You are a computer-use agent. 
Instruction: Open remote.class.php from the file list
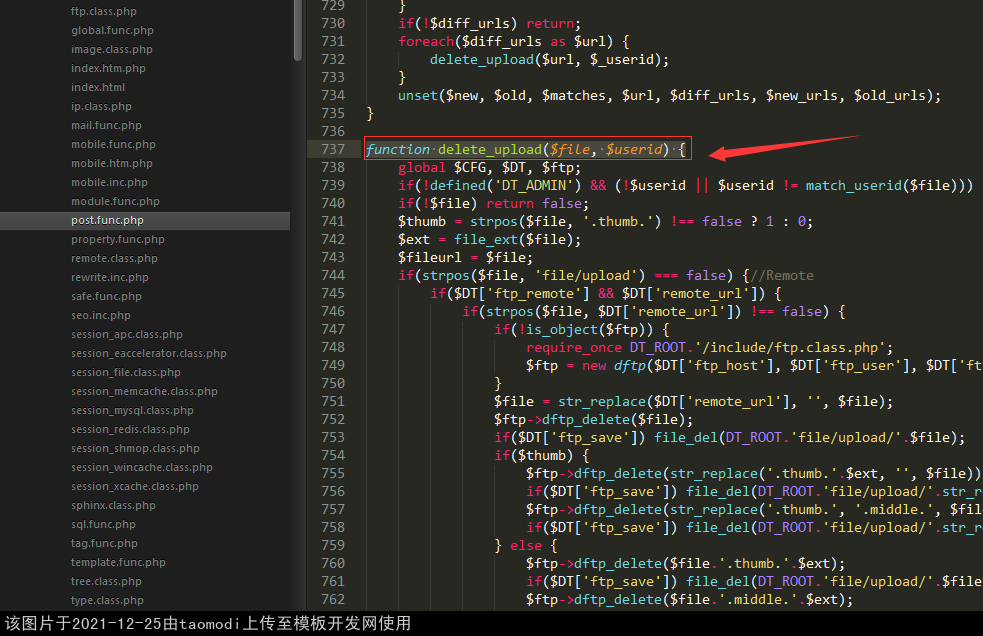[114, 258]
